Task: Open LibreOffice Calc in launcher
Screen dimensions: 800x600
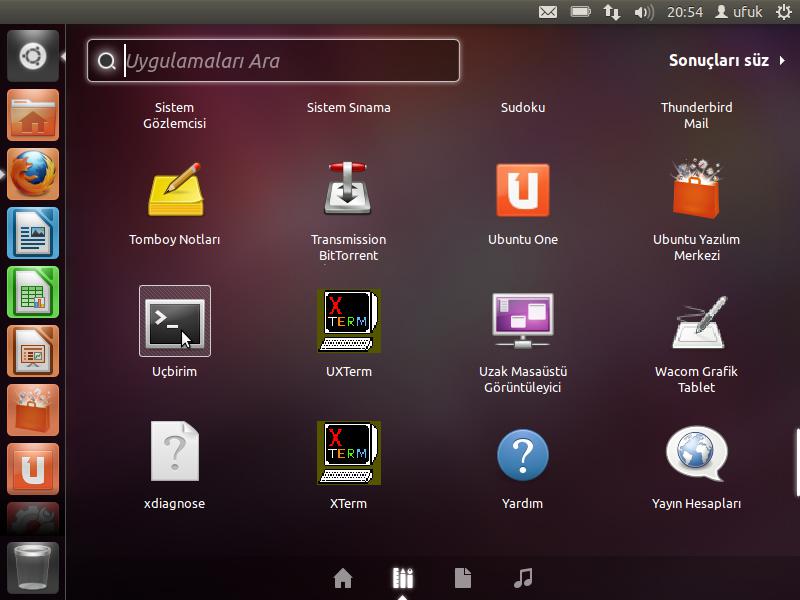Action: [x=33, y=292]
